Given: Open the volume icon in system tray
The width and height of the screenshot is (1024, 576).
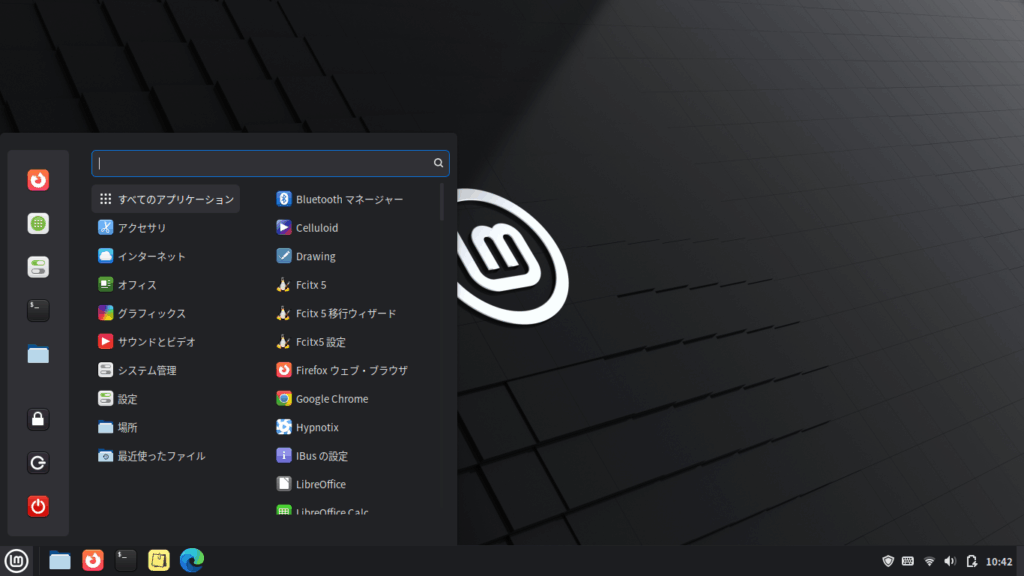Looking at the screenshot, I should [x=949, y=561].
